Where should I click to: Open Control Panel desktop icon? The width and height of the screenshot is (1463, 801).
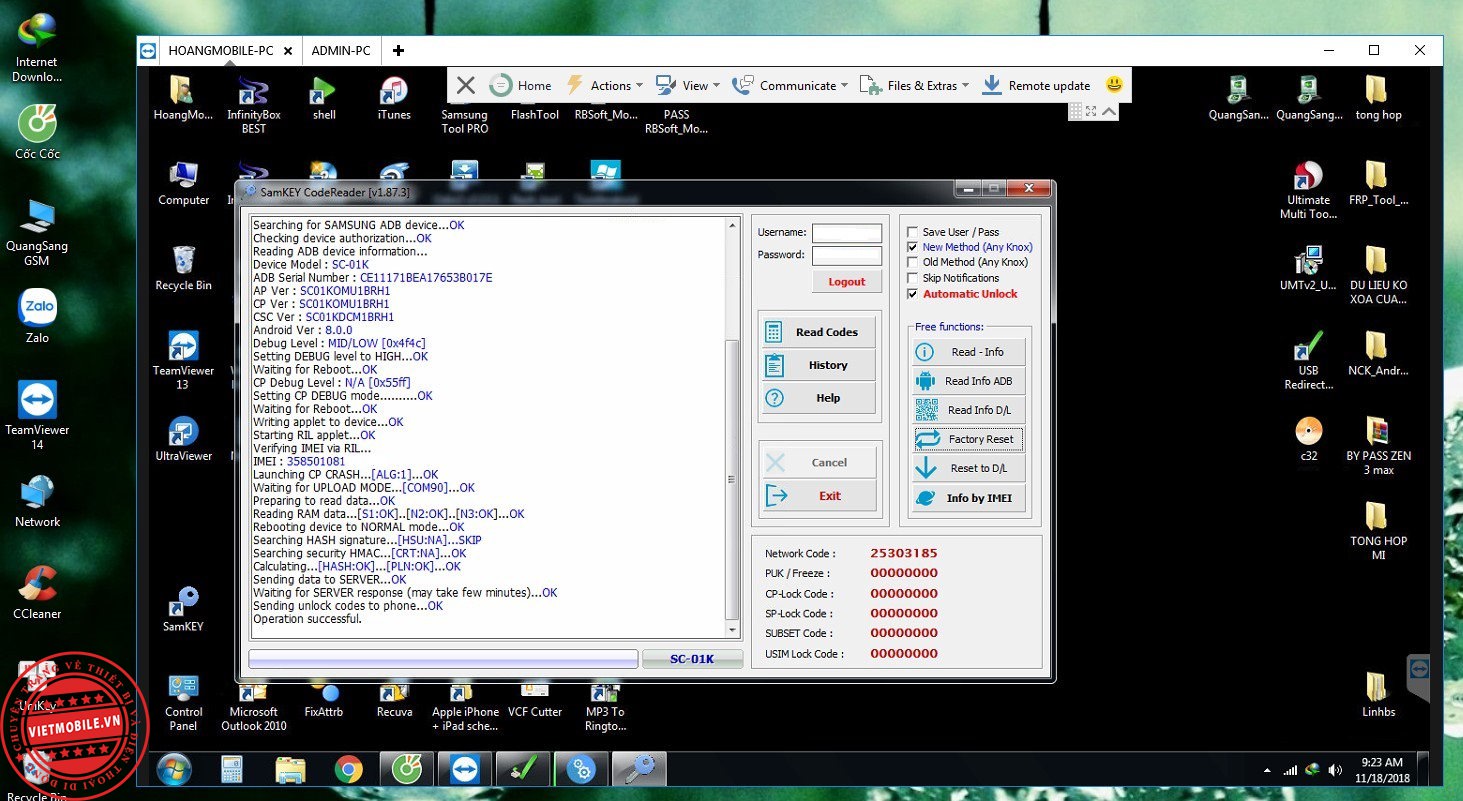pyautogui.click(x=184, y=703)
